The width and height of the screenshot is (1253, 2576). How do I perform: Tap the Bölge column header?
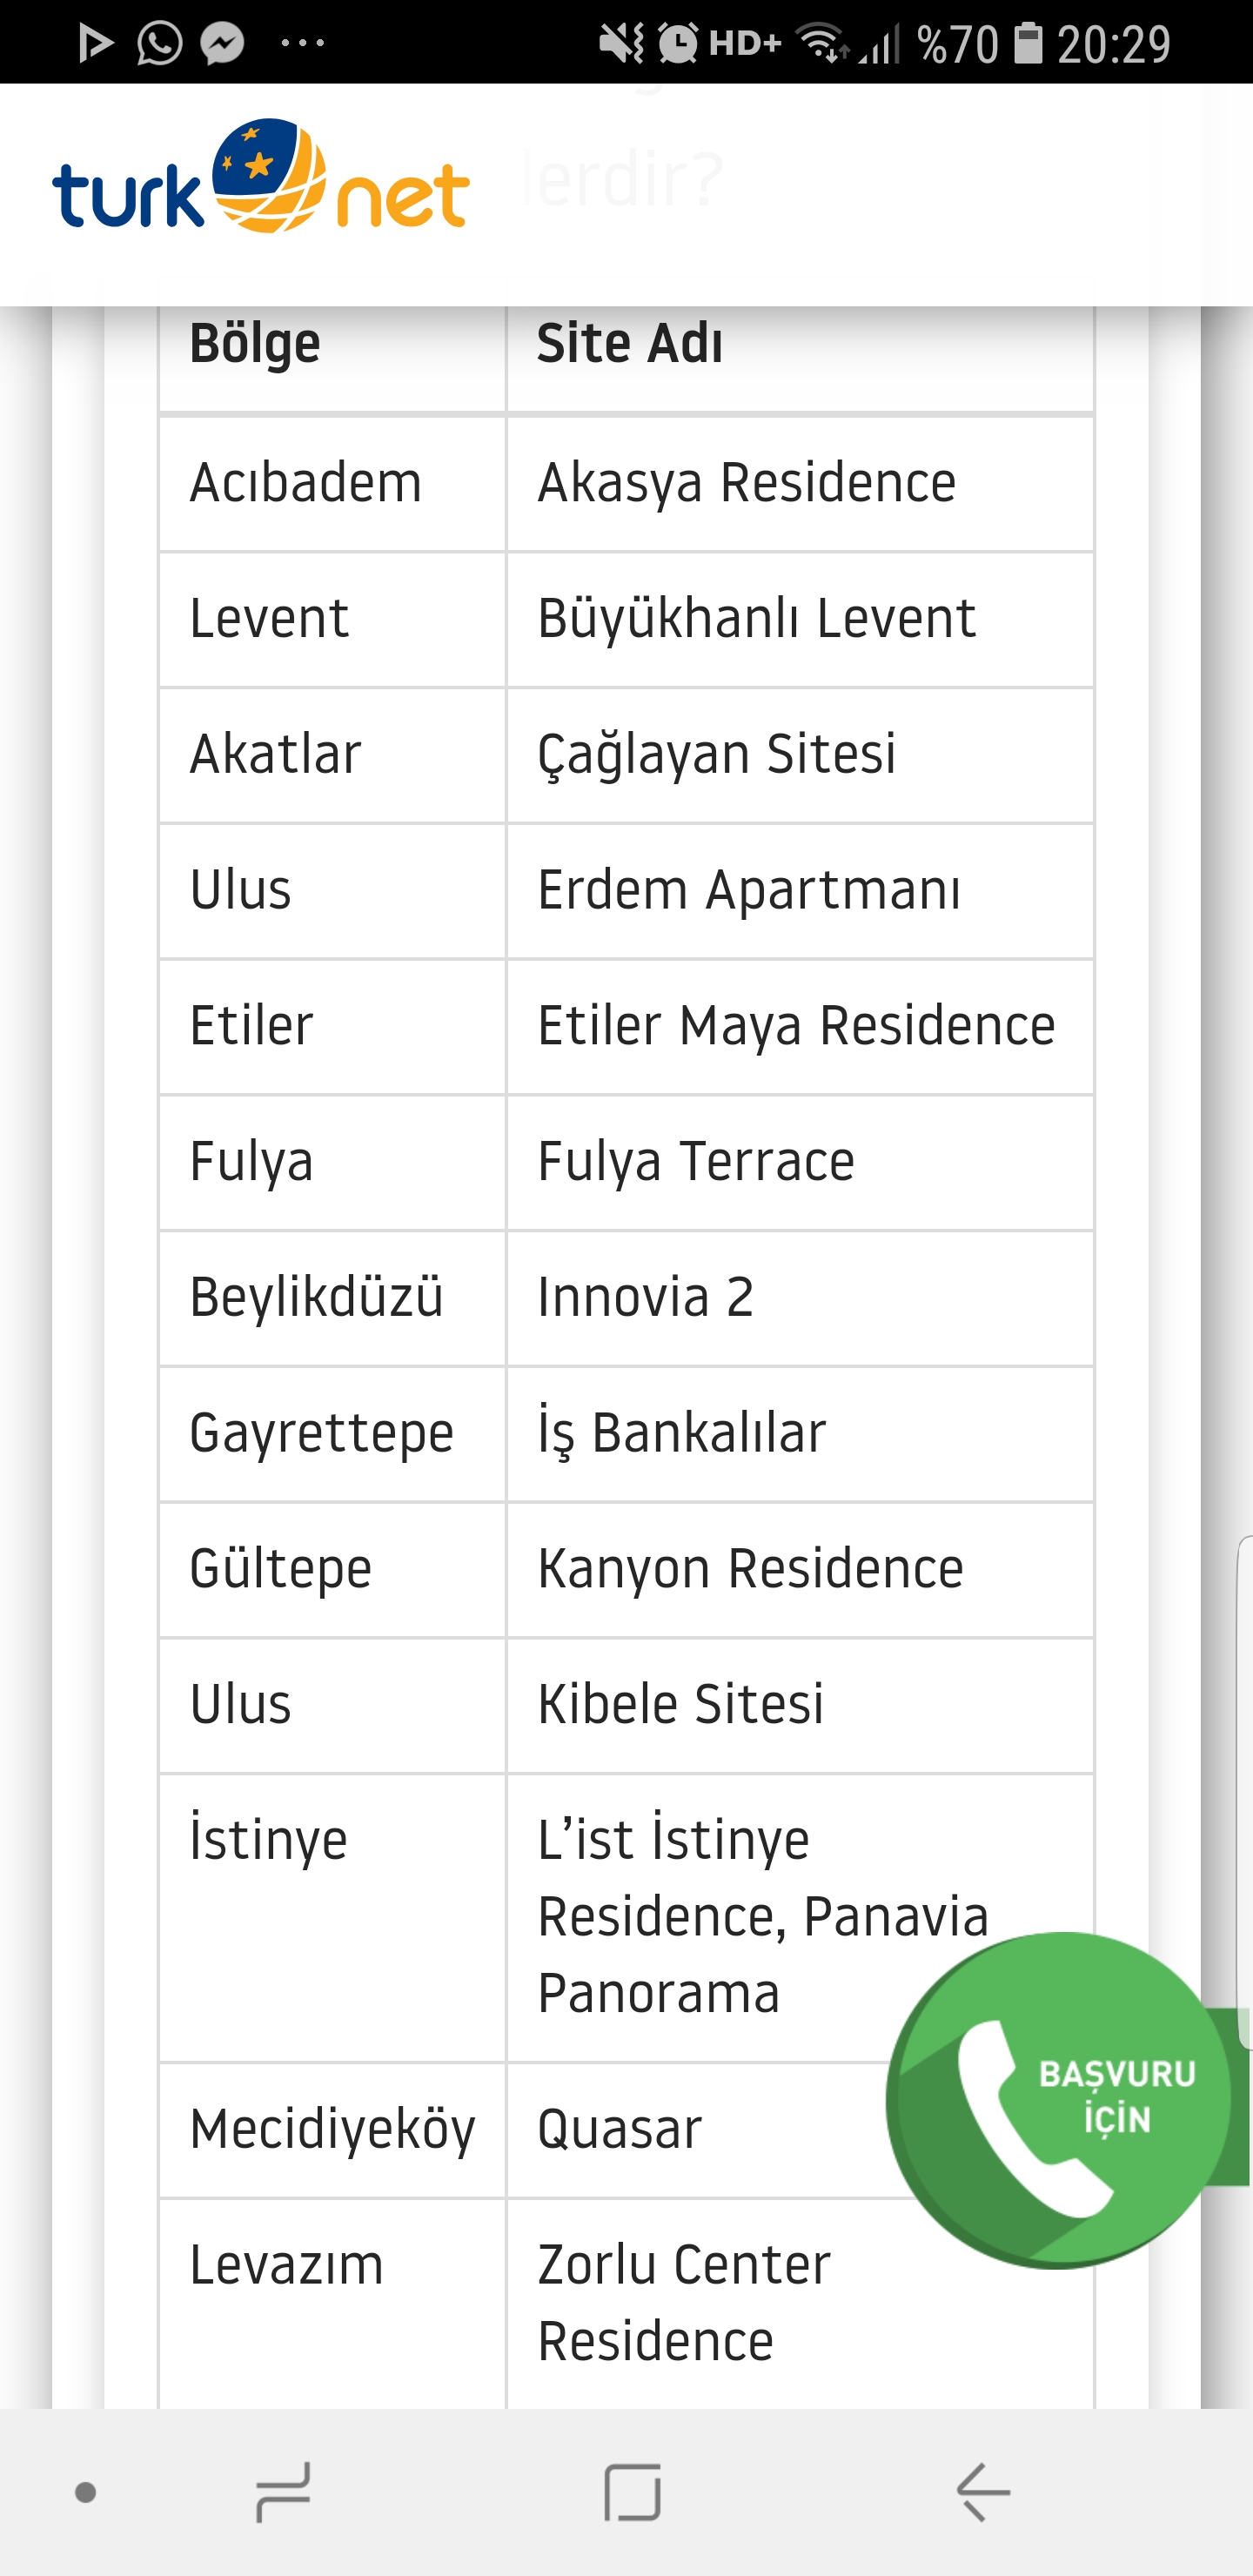point(255,344)
